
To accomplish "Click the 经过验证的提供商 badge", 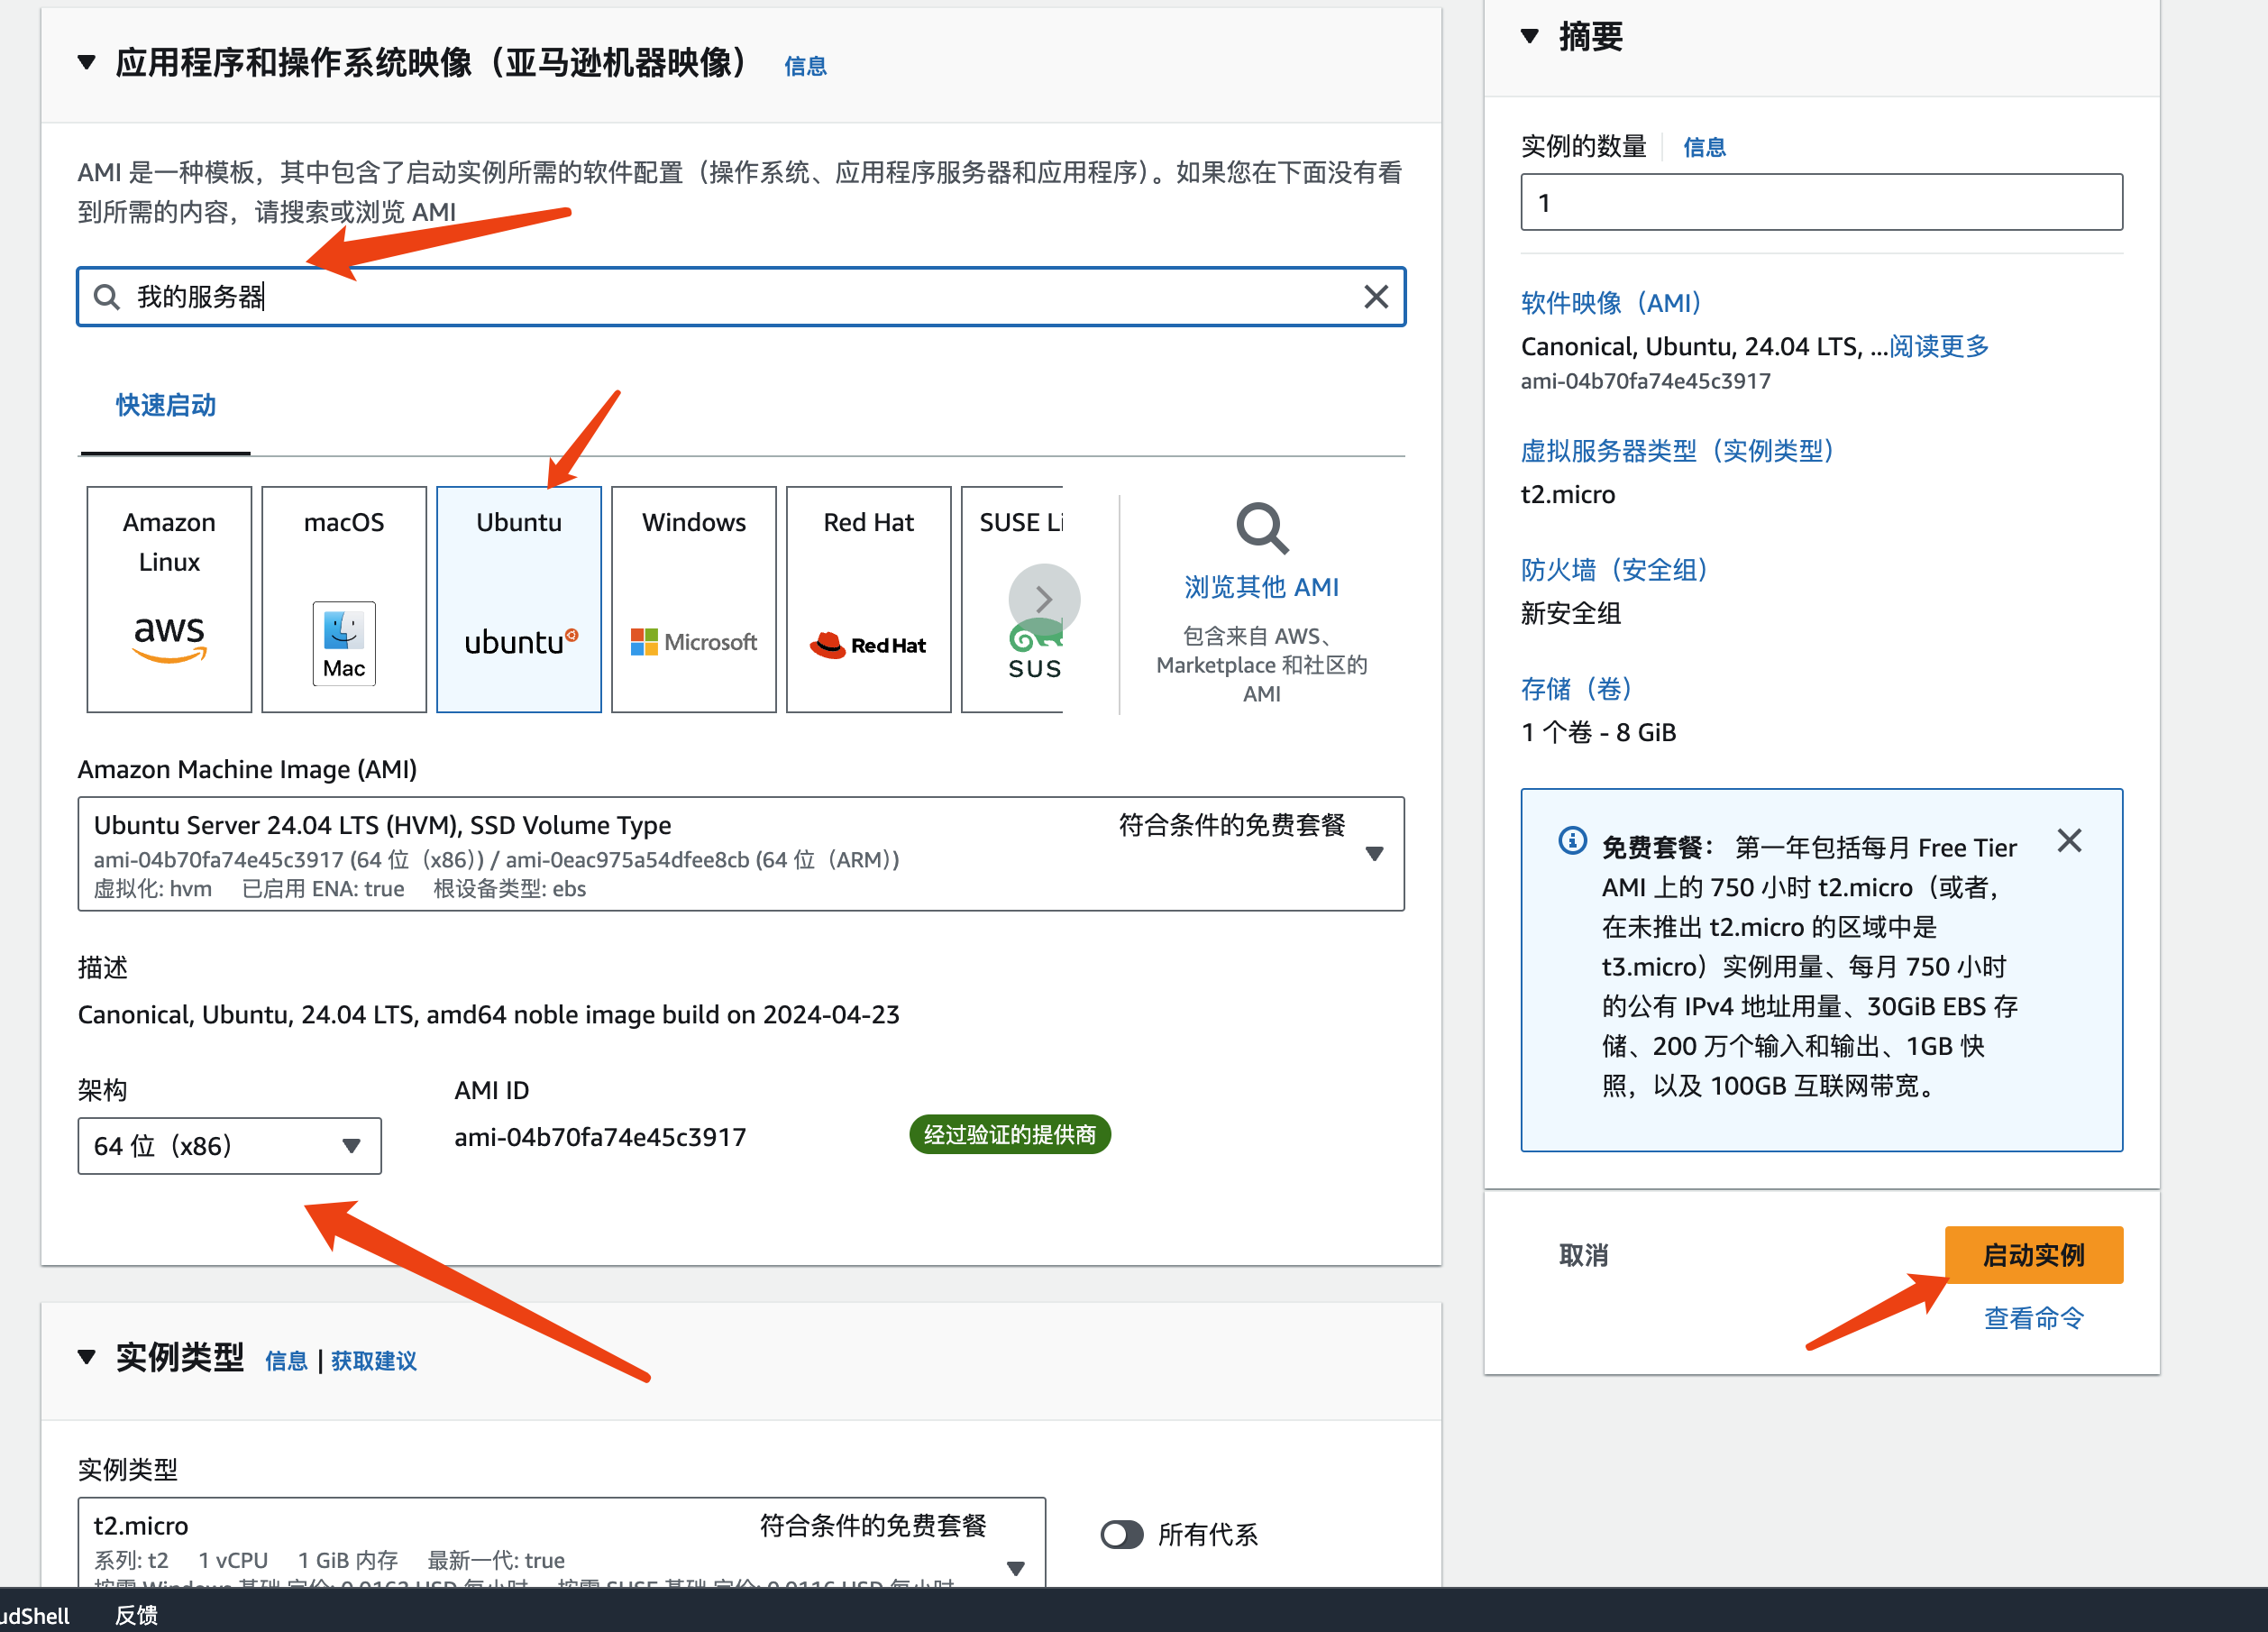I will 1010,1135.
